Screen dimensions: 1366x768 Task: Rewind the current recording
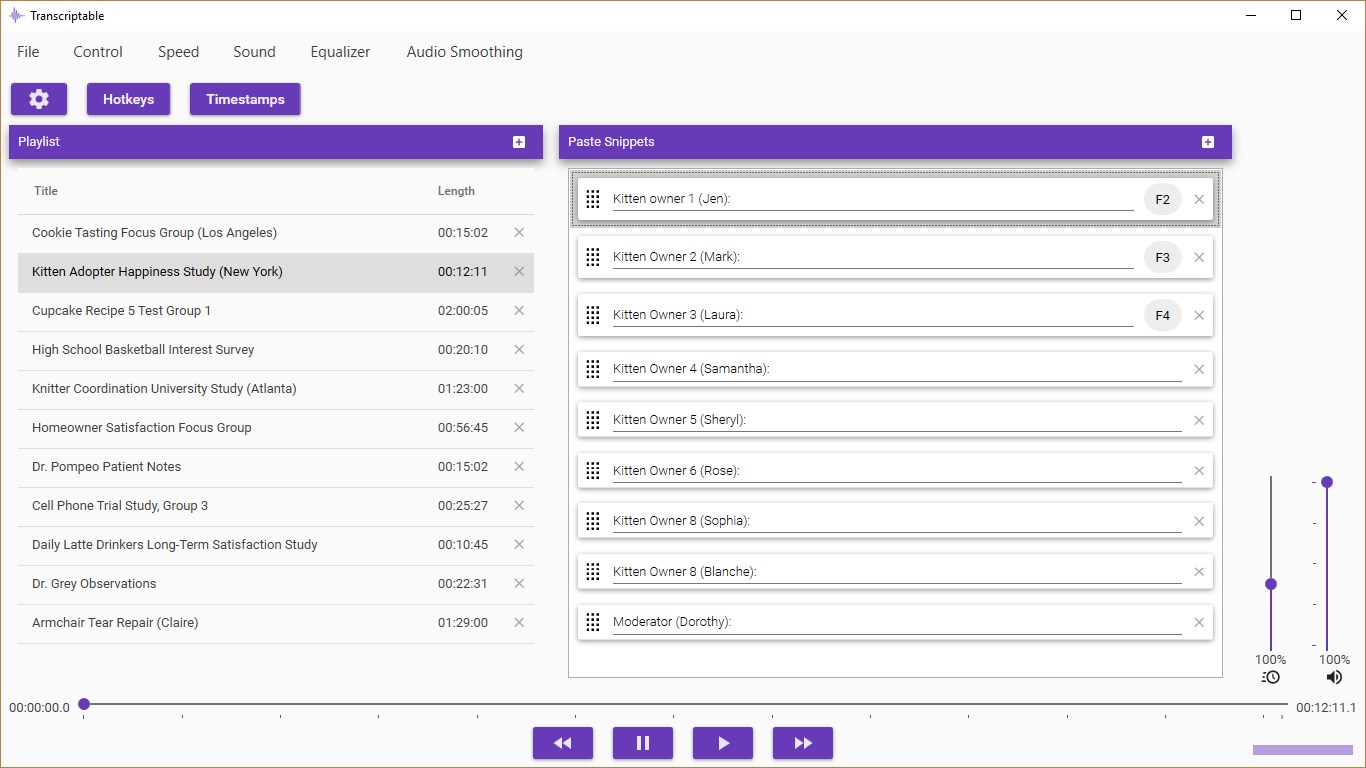[x=562, y=743]
